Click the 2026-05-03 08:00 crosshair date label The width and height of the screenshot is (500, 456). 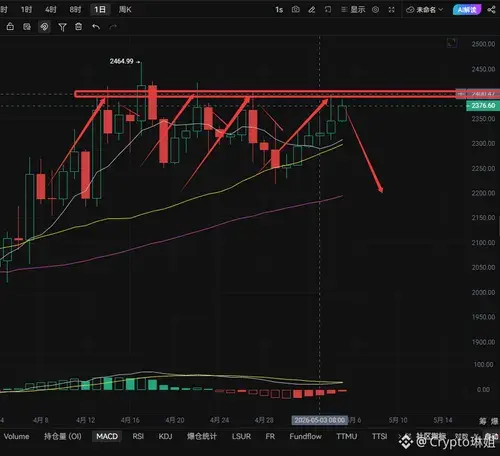[320, 420]
